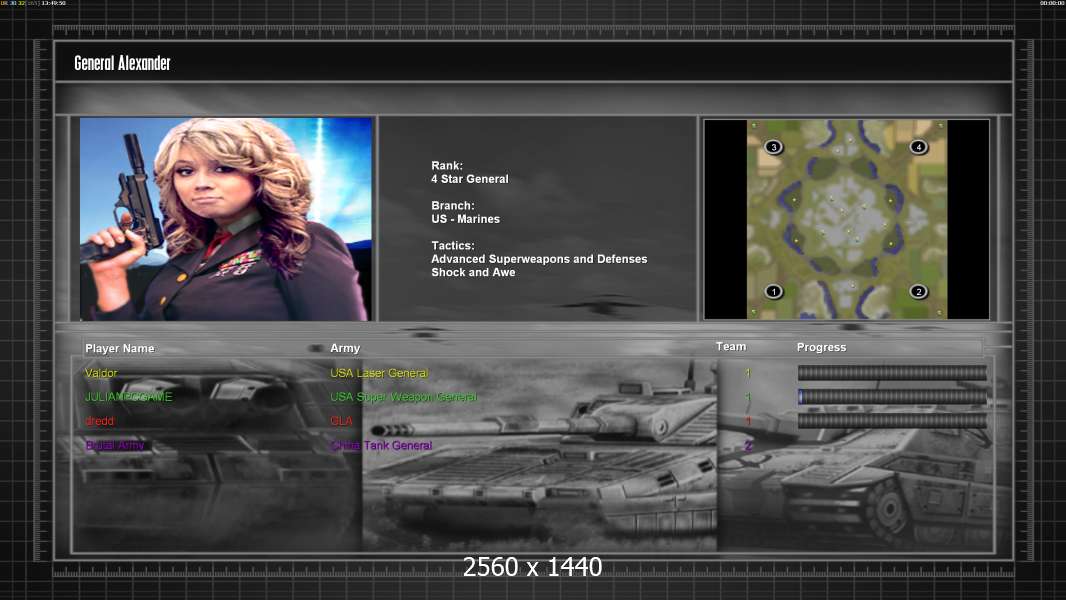
Task: Click the "Army" column header
Action: click(345, 348)
